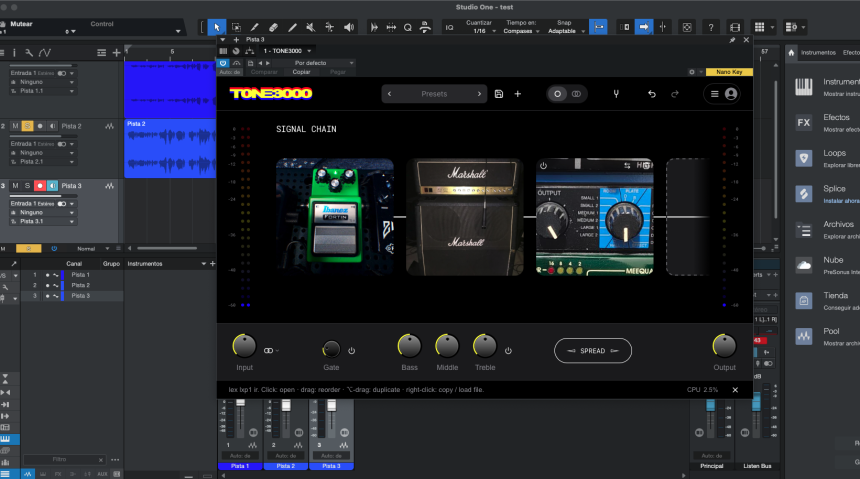Open track list wrench options icon
Viewport: 860px width, 479px height.
pos(29,53)
